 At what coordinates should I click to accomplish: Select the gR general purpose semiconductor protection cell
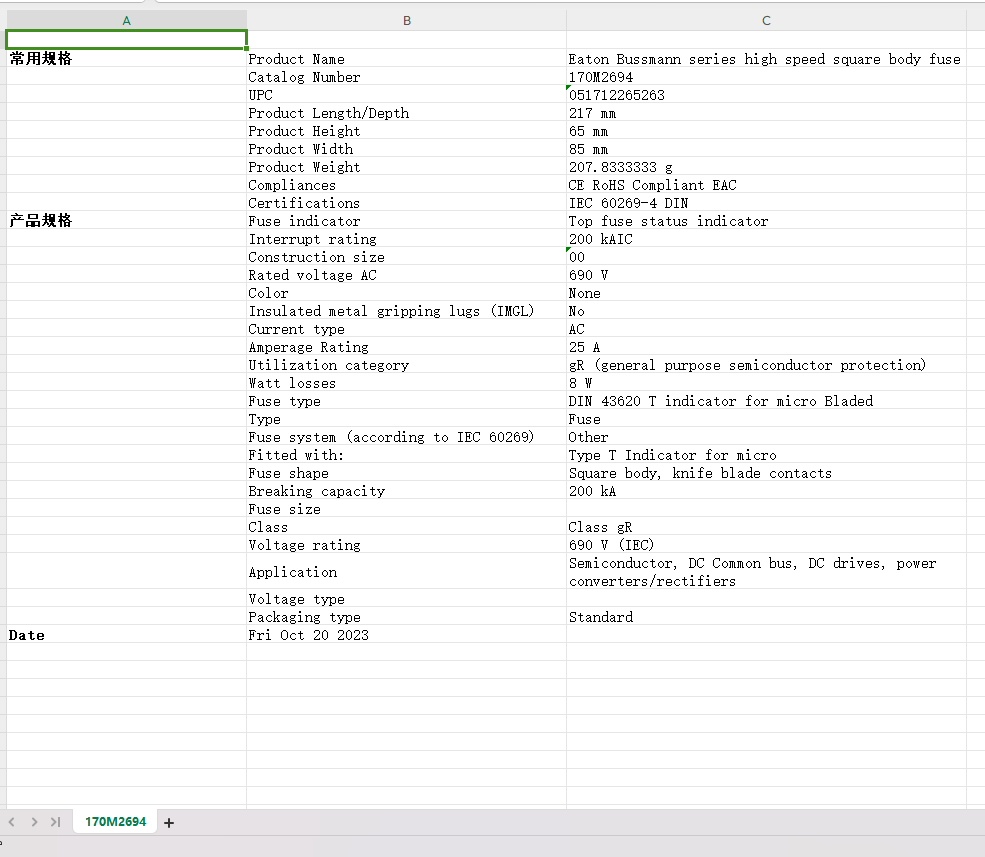click(766, 365)
